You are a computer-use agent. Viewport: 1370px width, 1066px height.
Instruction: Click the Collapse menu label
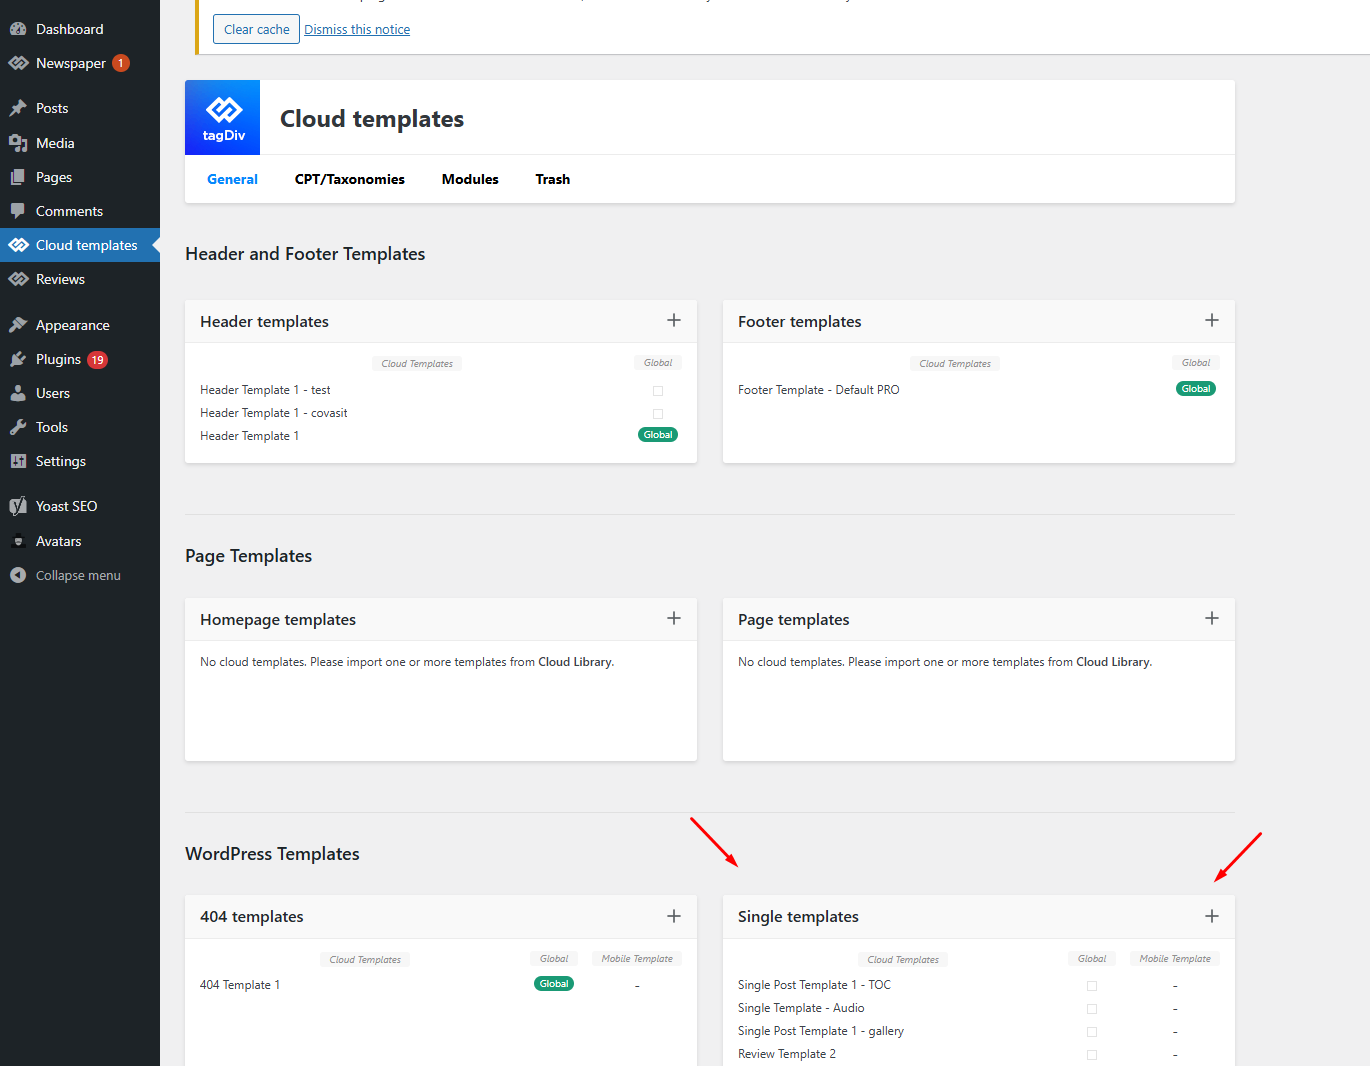tap(78, 575)
